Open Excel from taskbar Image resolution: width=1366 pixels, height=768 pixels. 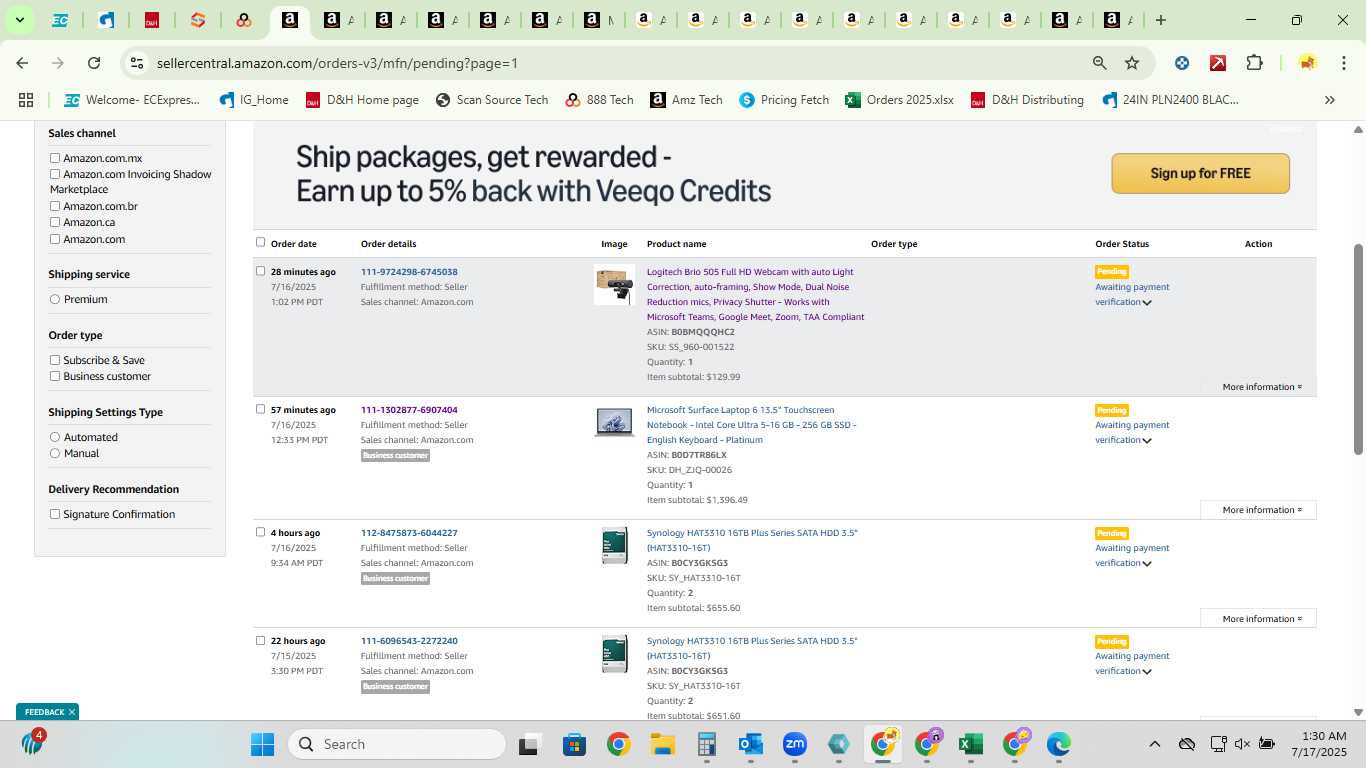point(970,744)
